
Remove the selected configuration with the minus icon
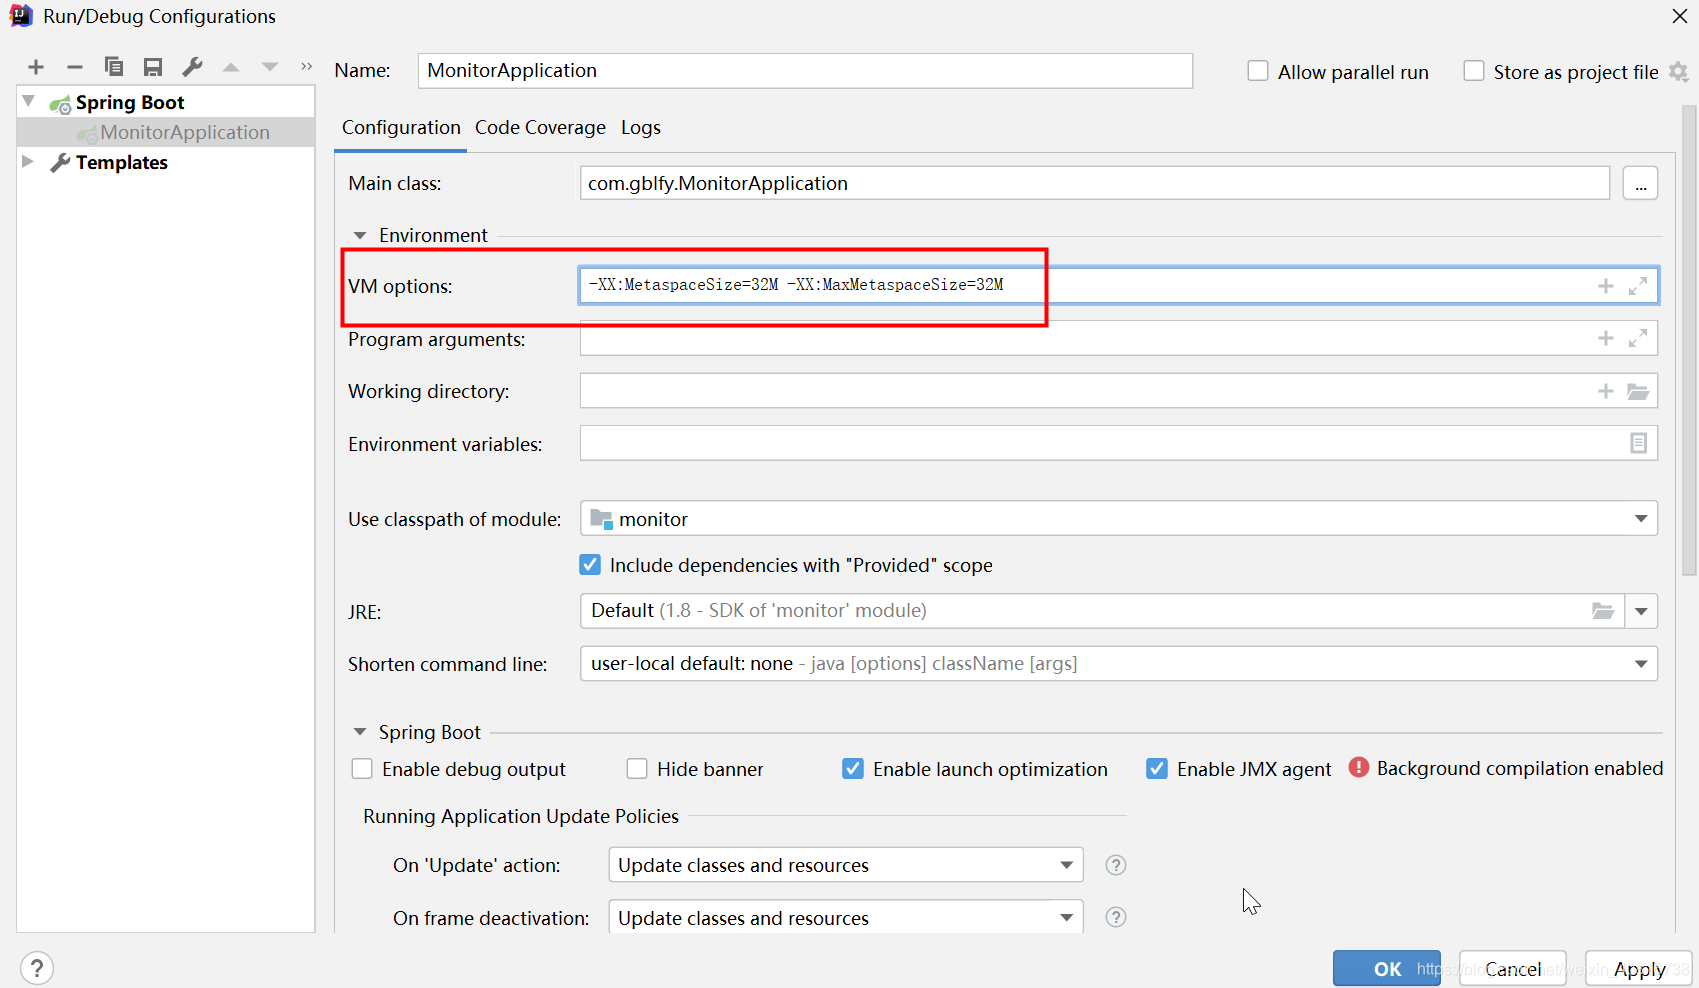point(75,67)
